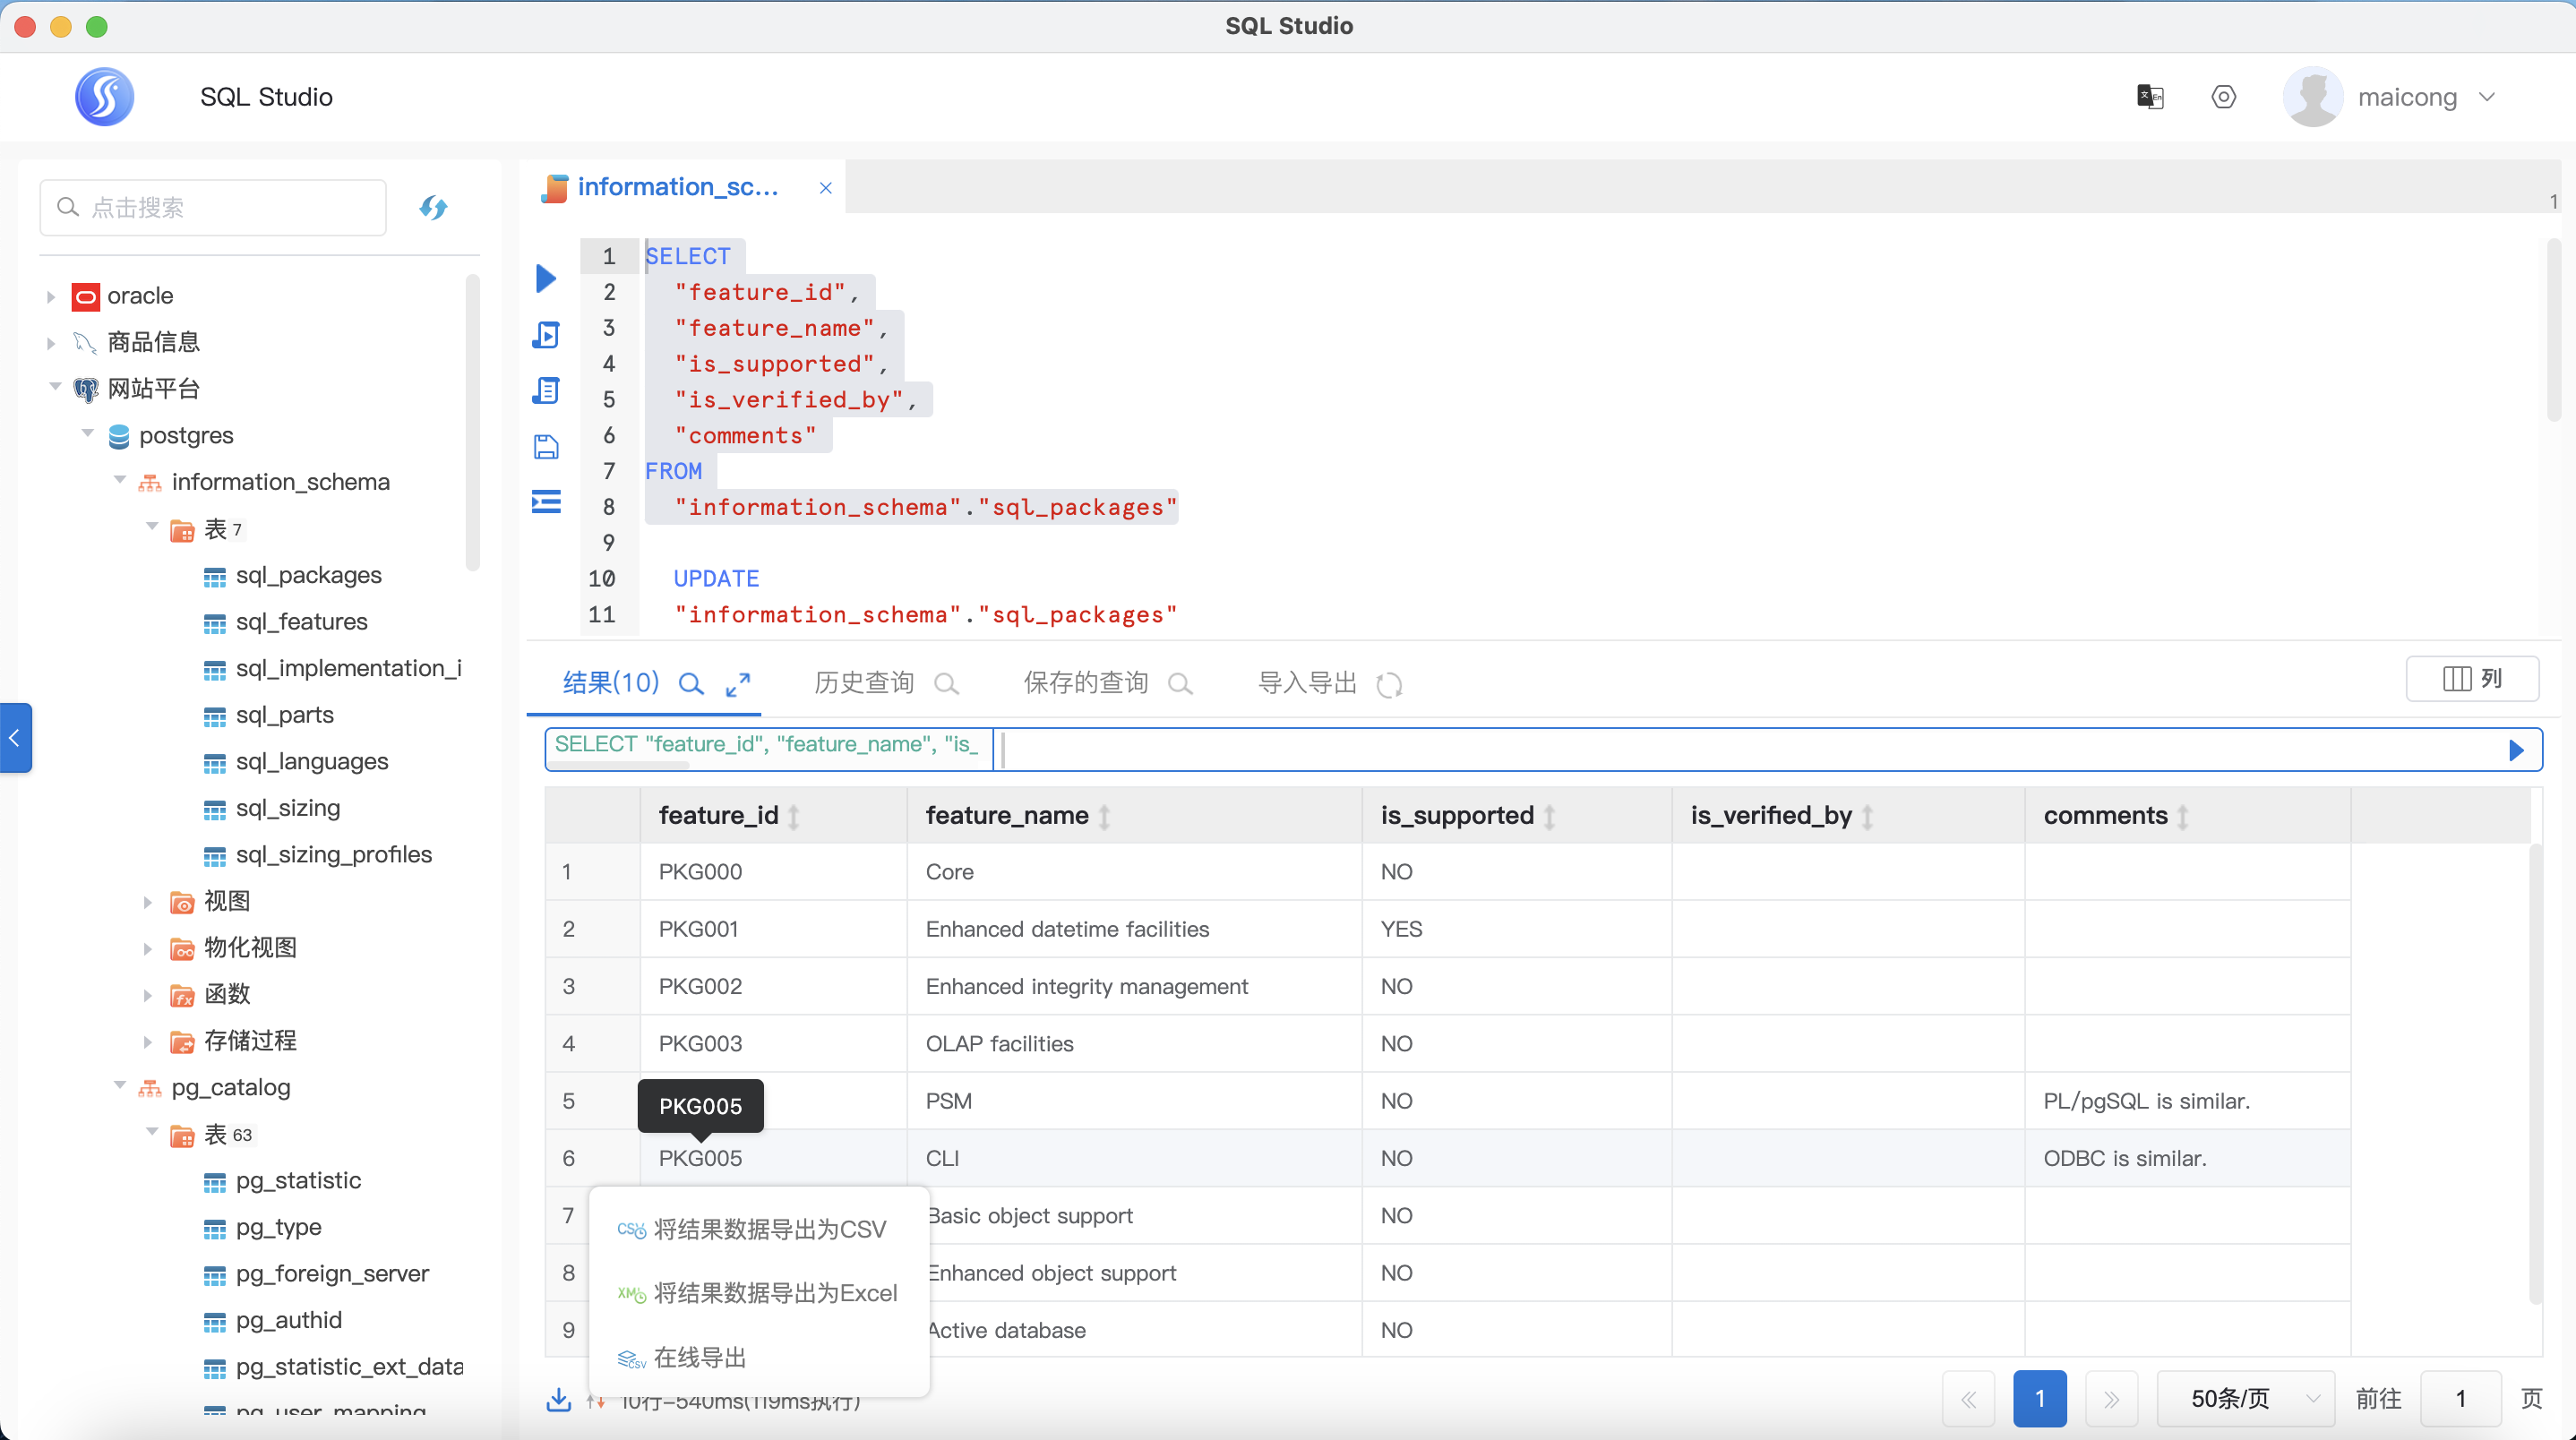Click the sort icon on feature_name column
The height and width of the screenshot is (1440, 2576).
click(1105, 817)
